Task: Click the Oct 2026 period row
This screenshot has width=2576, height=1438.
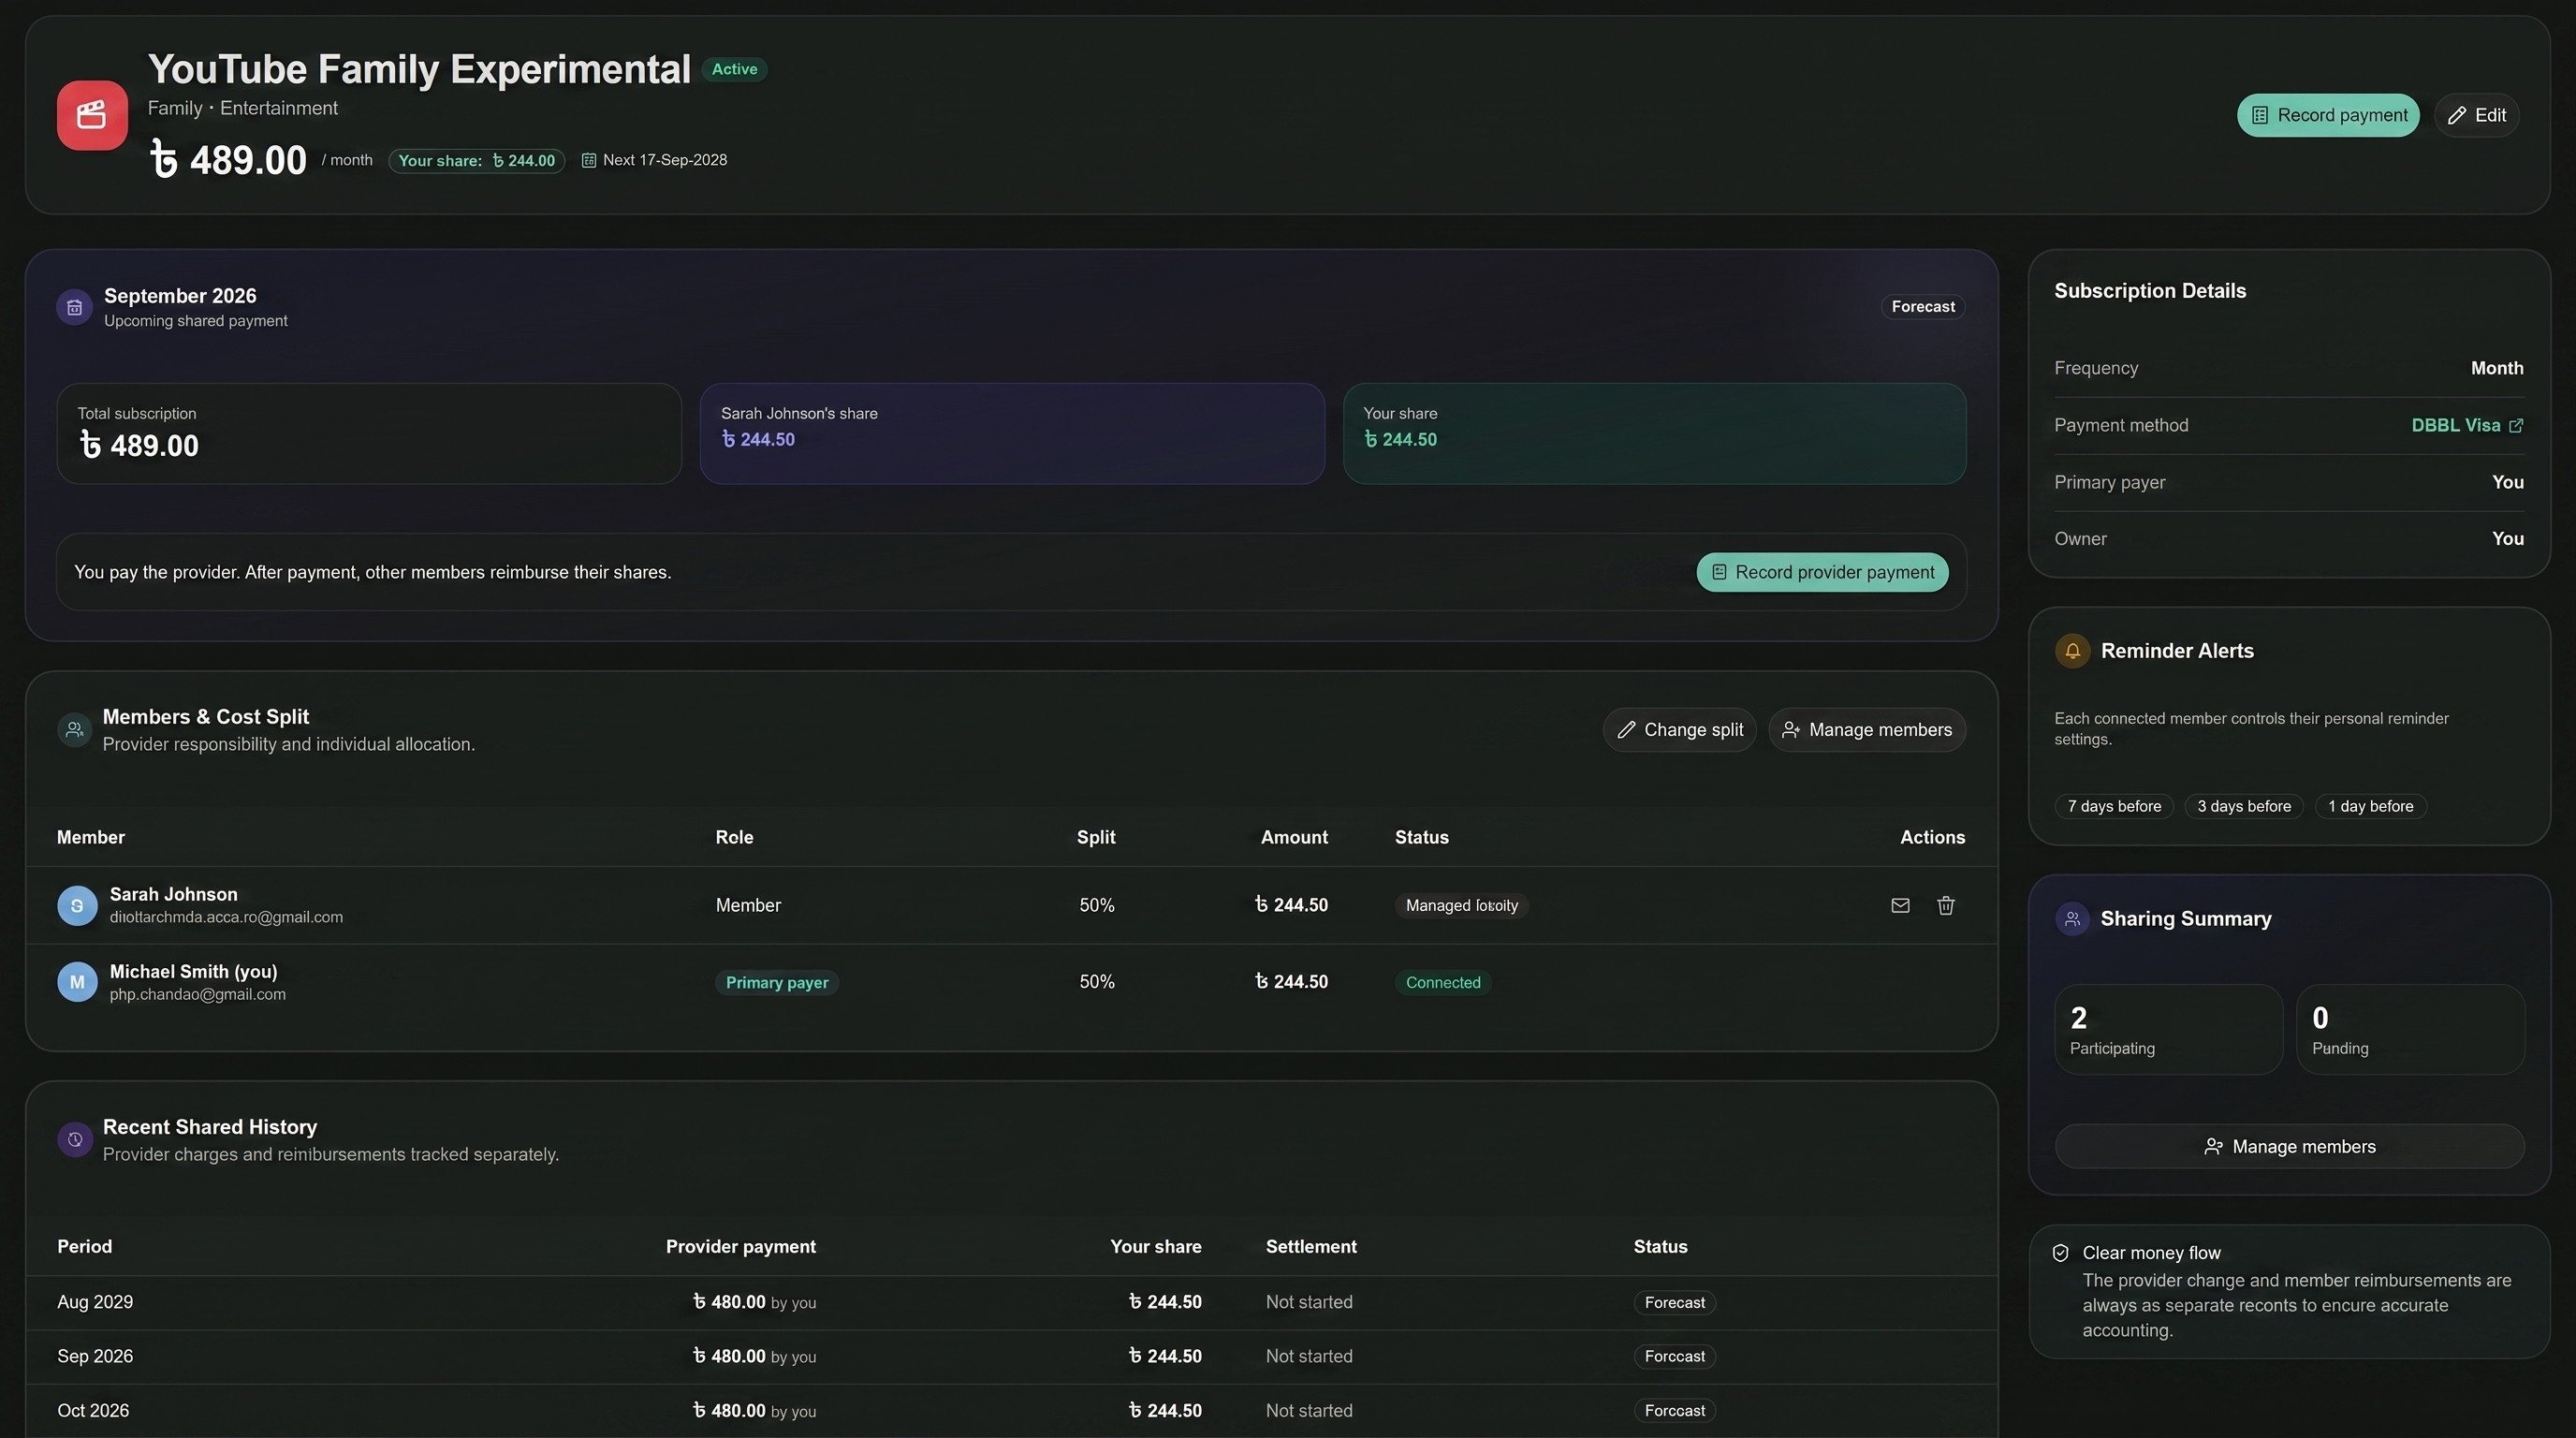Action: 1012,1410
